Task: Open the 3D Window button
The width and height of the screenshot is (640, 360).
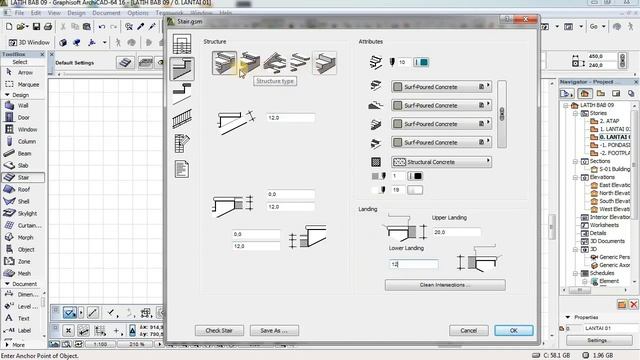Action: click(x=29, y=42)
